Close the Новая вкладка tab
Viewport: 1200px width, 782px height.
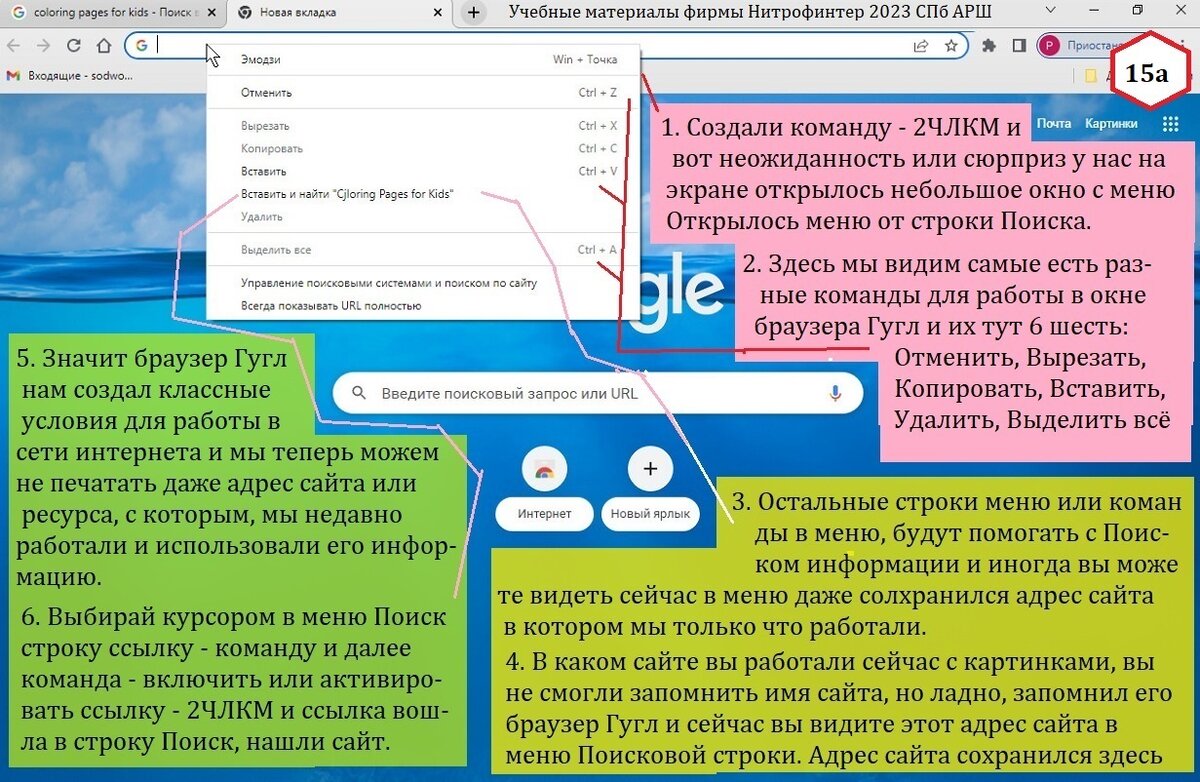[x=438, y=12]
